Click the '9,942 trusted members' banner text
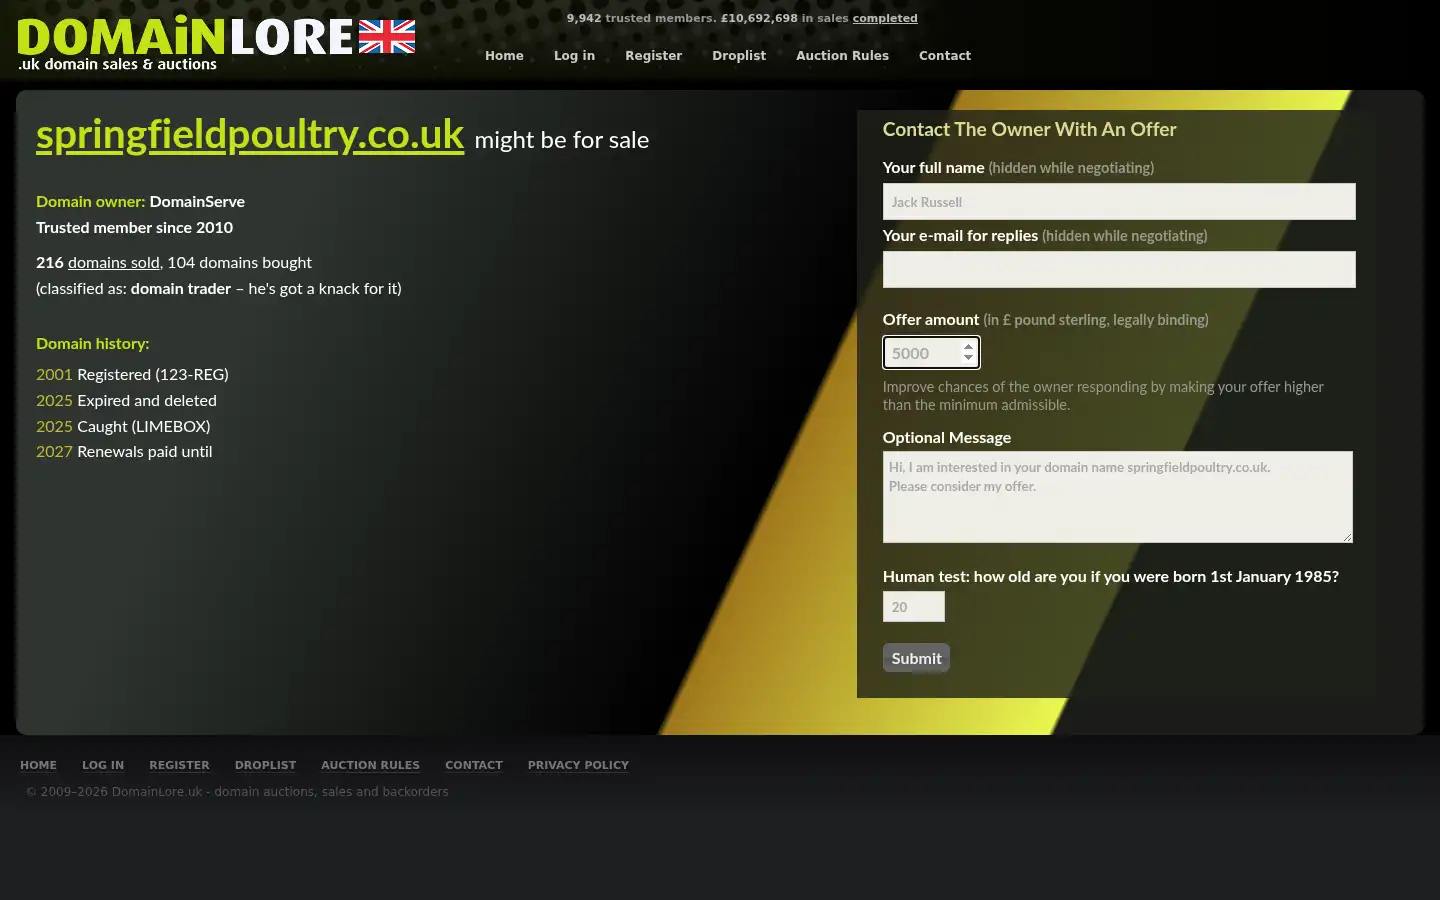Viewport: 1440px width, 900px height. point(640,18)
